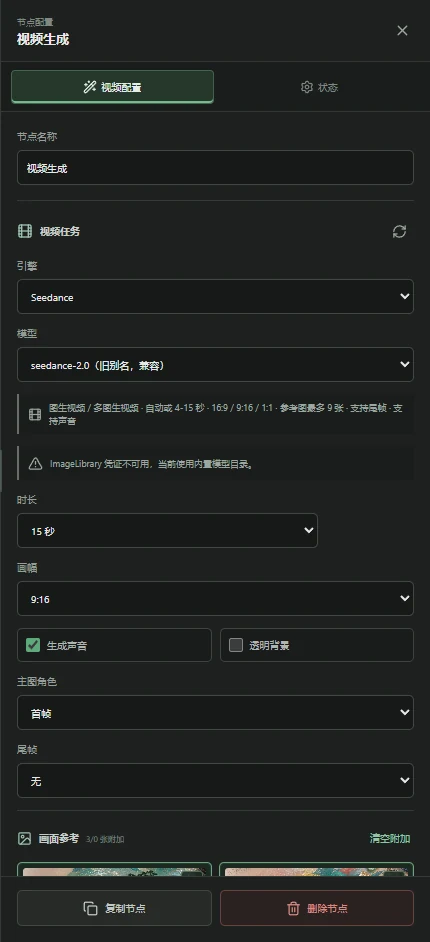This screenshot has width=430, height=942.
Task: Click the gear icon on 状态 tab
Action: pos(307,87)
